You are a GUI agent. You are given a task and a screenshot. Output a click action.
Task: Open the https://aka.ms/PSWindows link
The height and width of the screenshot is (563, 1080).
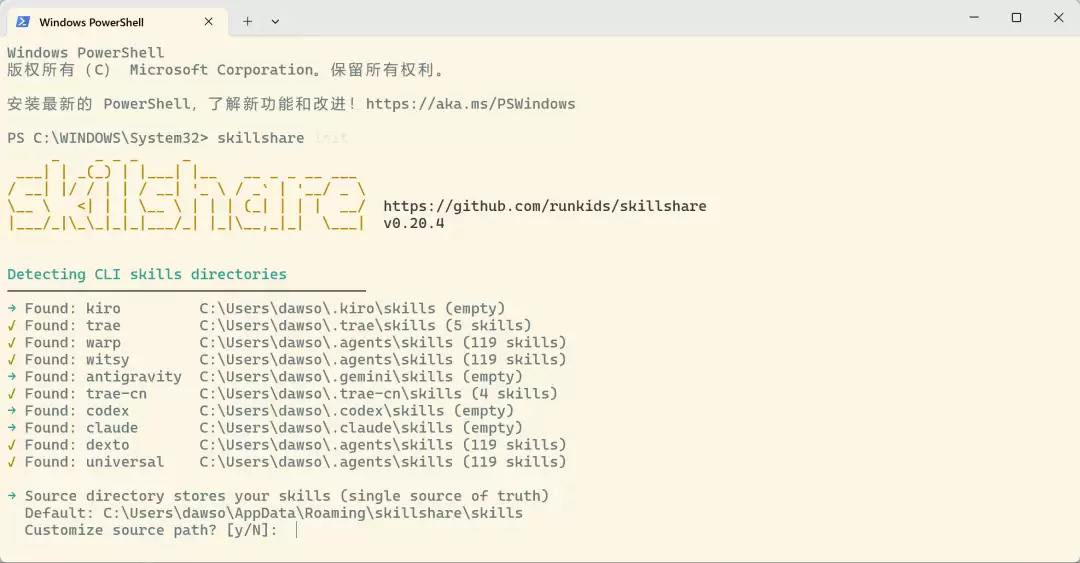point(470,104)
